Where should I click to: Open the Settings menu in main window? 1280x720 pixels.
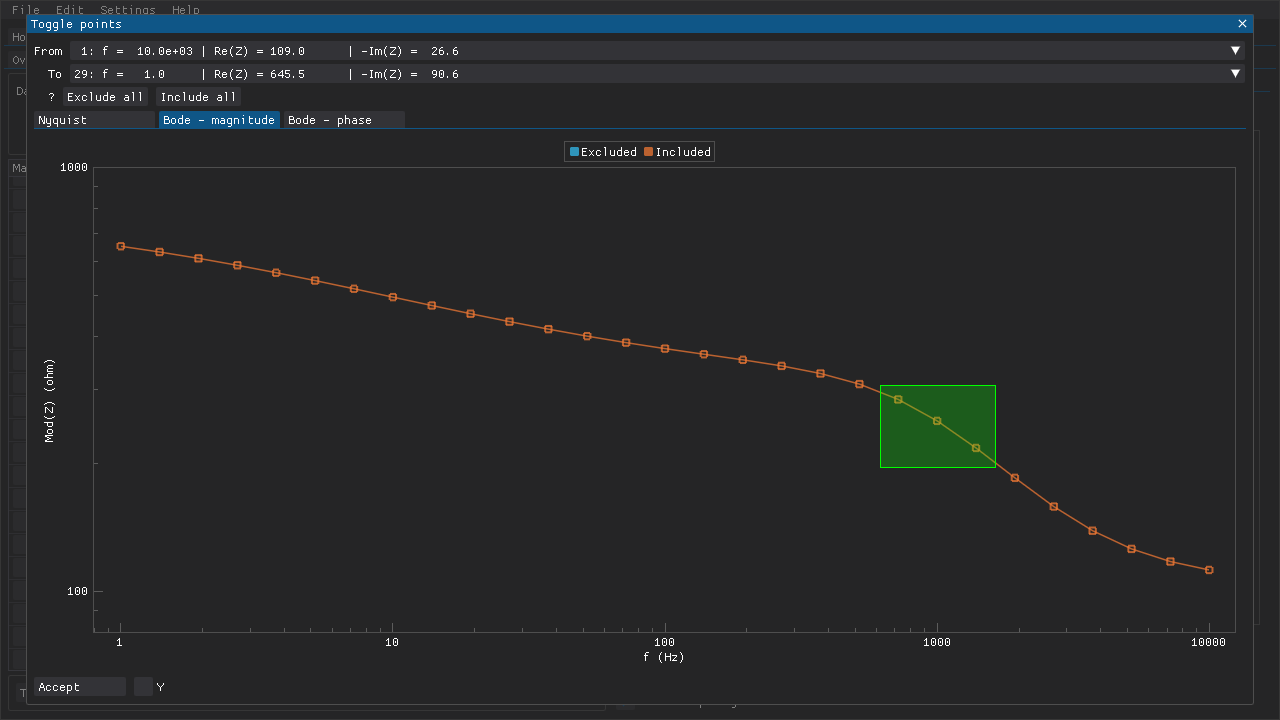click(128, 10)
